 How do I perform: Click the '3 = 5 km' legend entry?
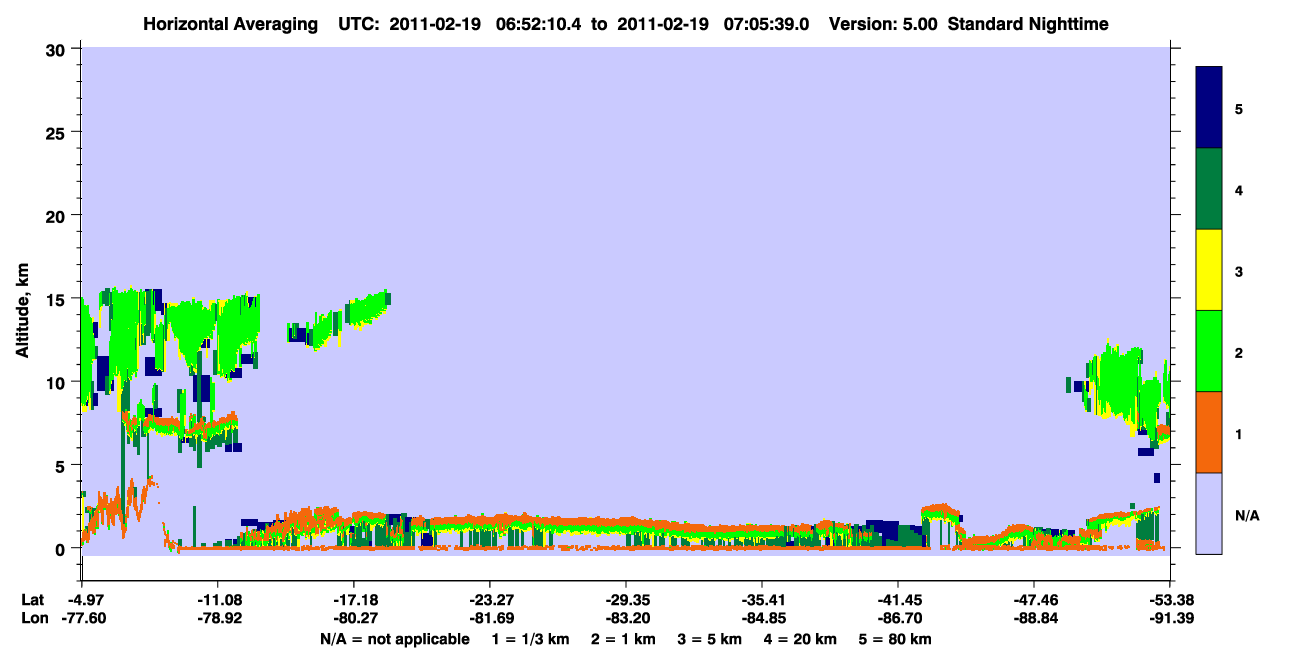click(x=711, y=638)
